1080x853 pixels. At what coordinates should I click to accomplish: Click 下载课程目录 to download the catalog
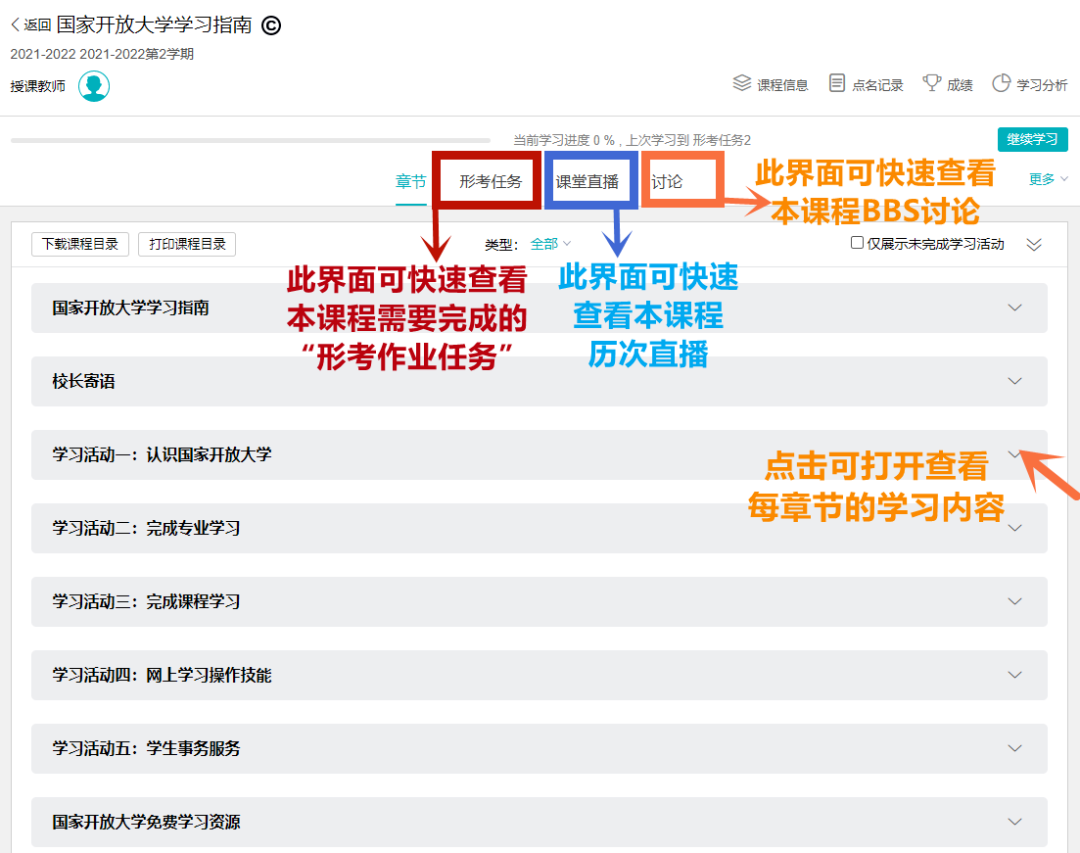[x=80, y=244]
